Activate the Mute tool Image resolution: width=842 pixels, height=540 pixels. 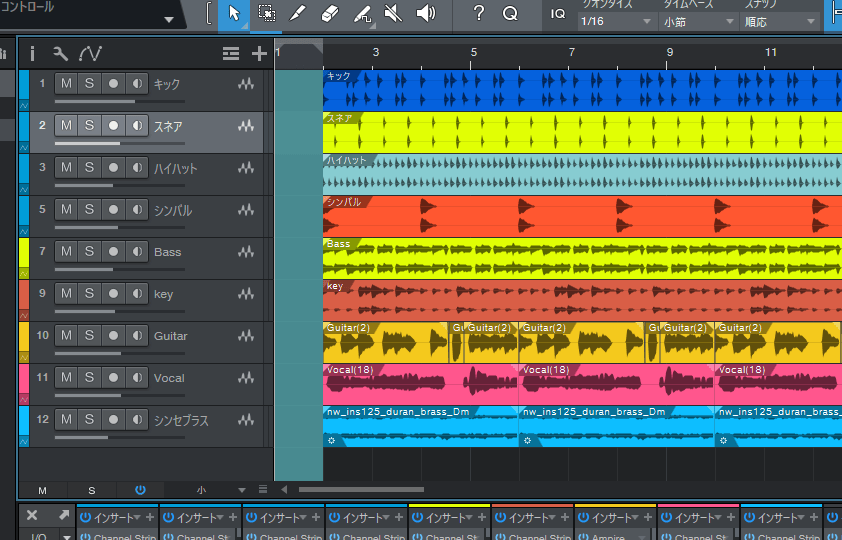(394, 14)
